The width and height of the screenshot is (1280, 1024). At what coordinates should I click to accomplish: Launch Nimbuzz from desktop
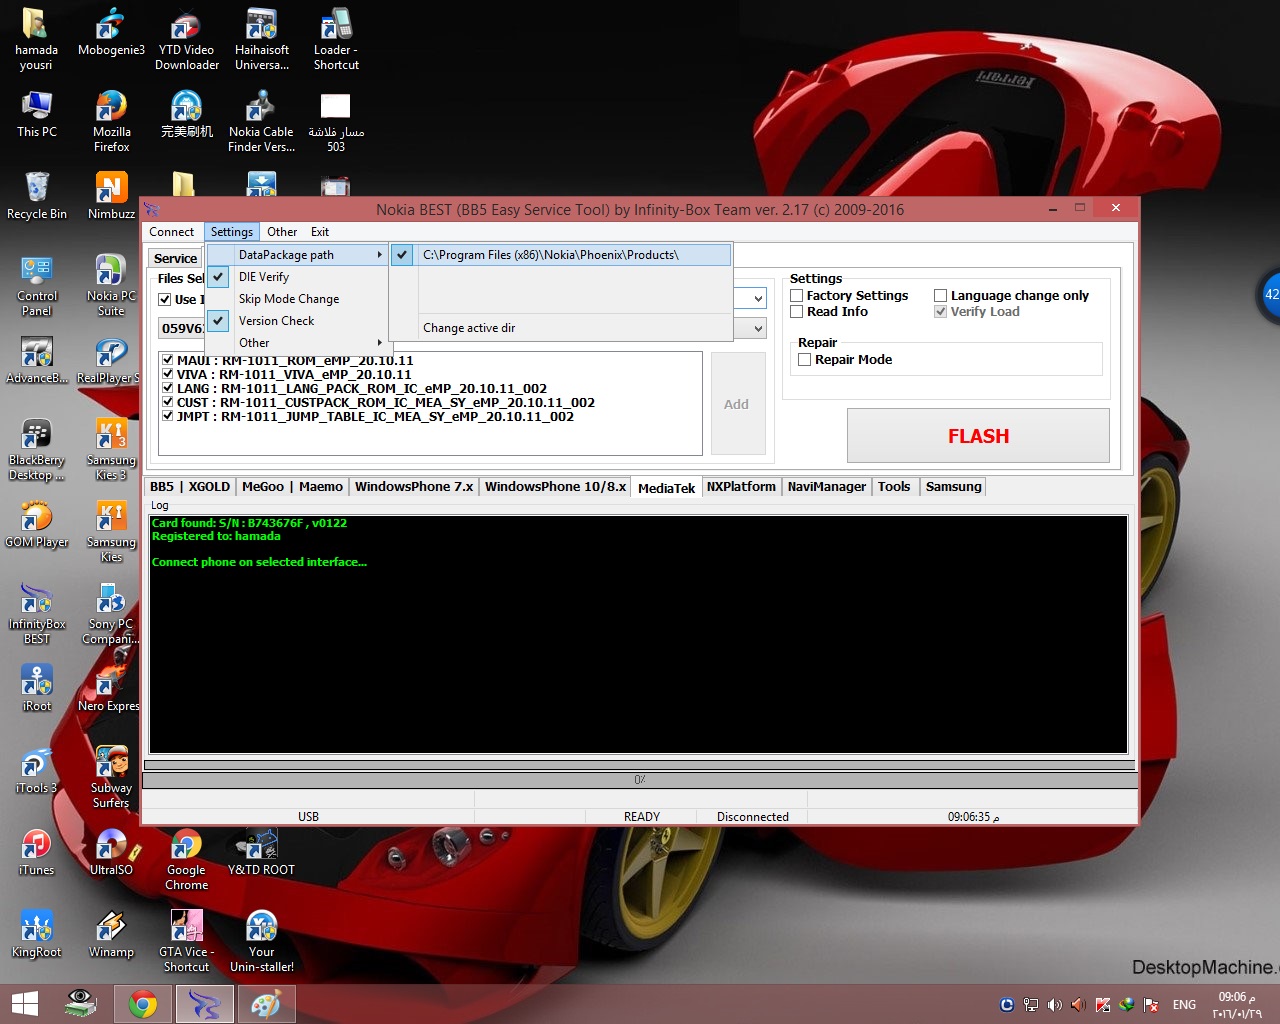coord(111,196)
